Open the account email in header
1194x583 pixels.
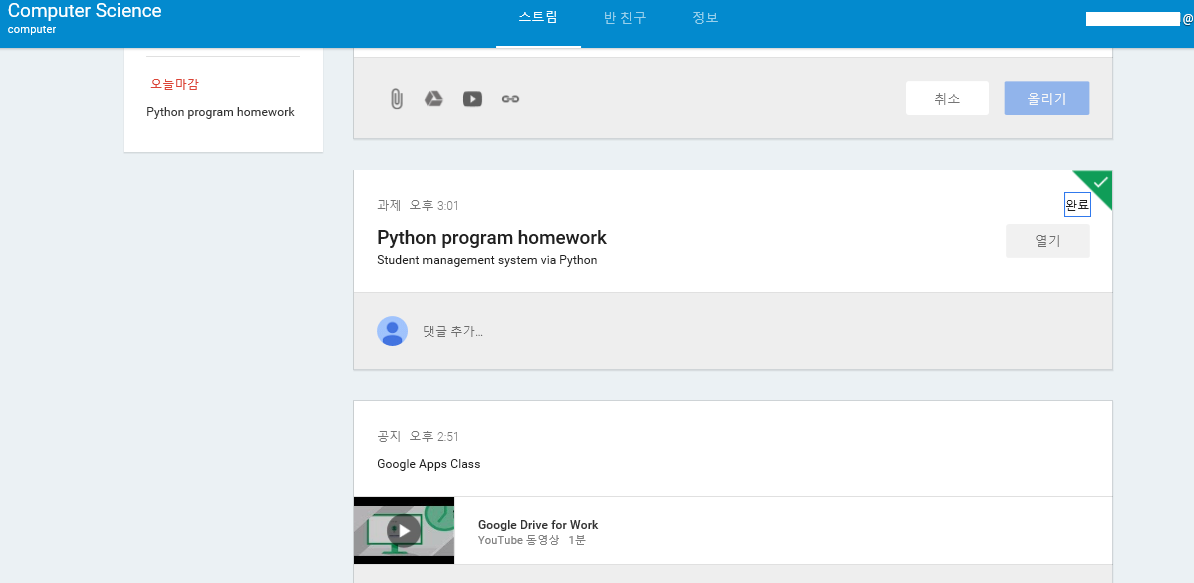(1139, 19)
